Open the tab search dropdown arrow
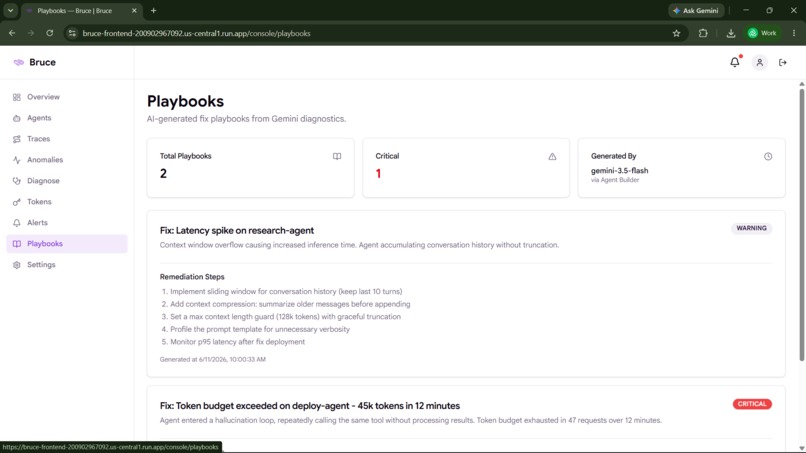Image resolution: width=806 pixels, height=453 pixels. click(10, 10)
